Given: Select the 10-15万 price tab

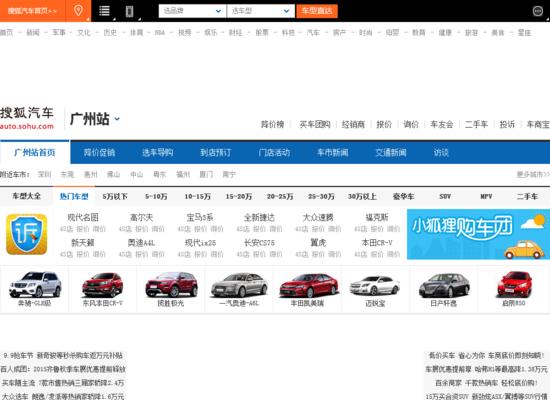Looking at the screenshot, I should 197,196.
